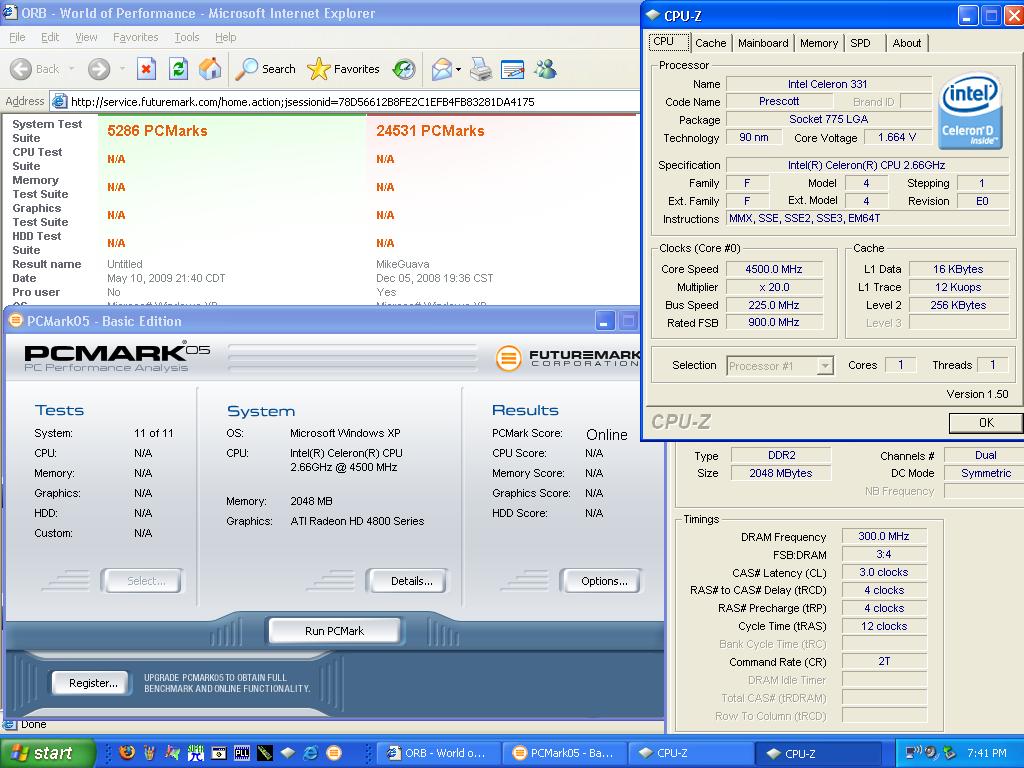Click the memory stick icon in quick launch
This screenshot has width=1024, height=768.
click(x=264, y=752)
